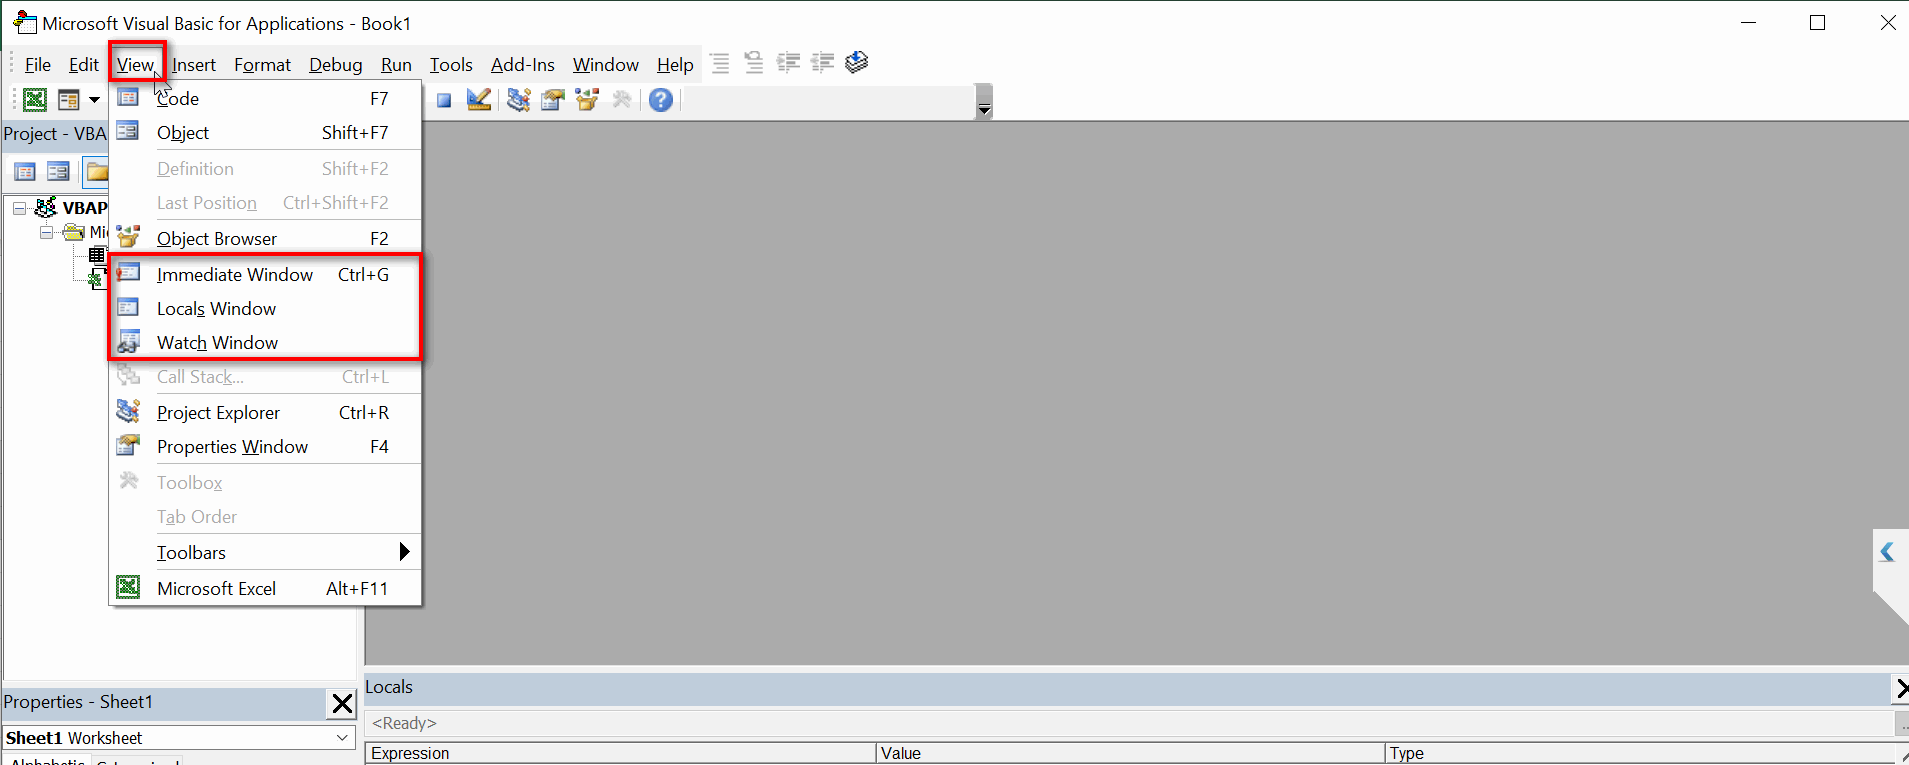Click the blue Help question mark icon
The image size is (1909, 765).
click(661, 99)
